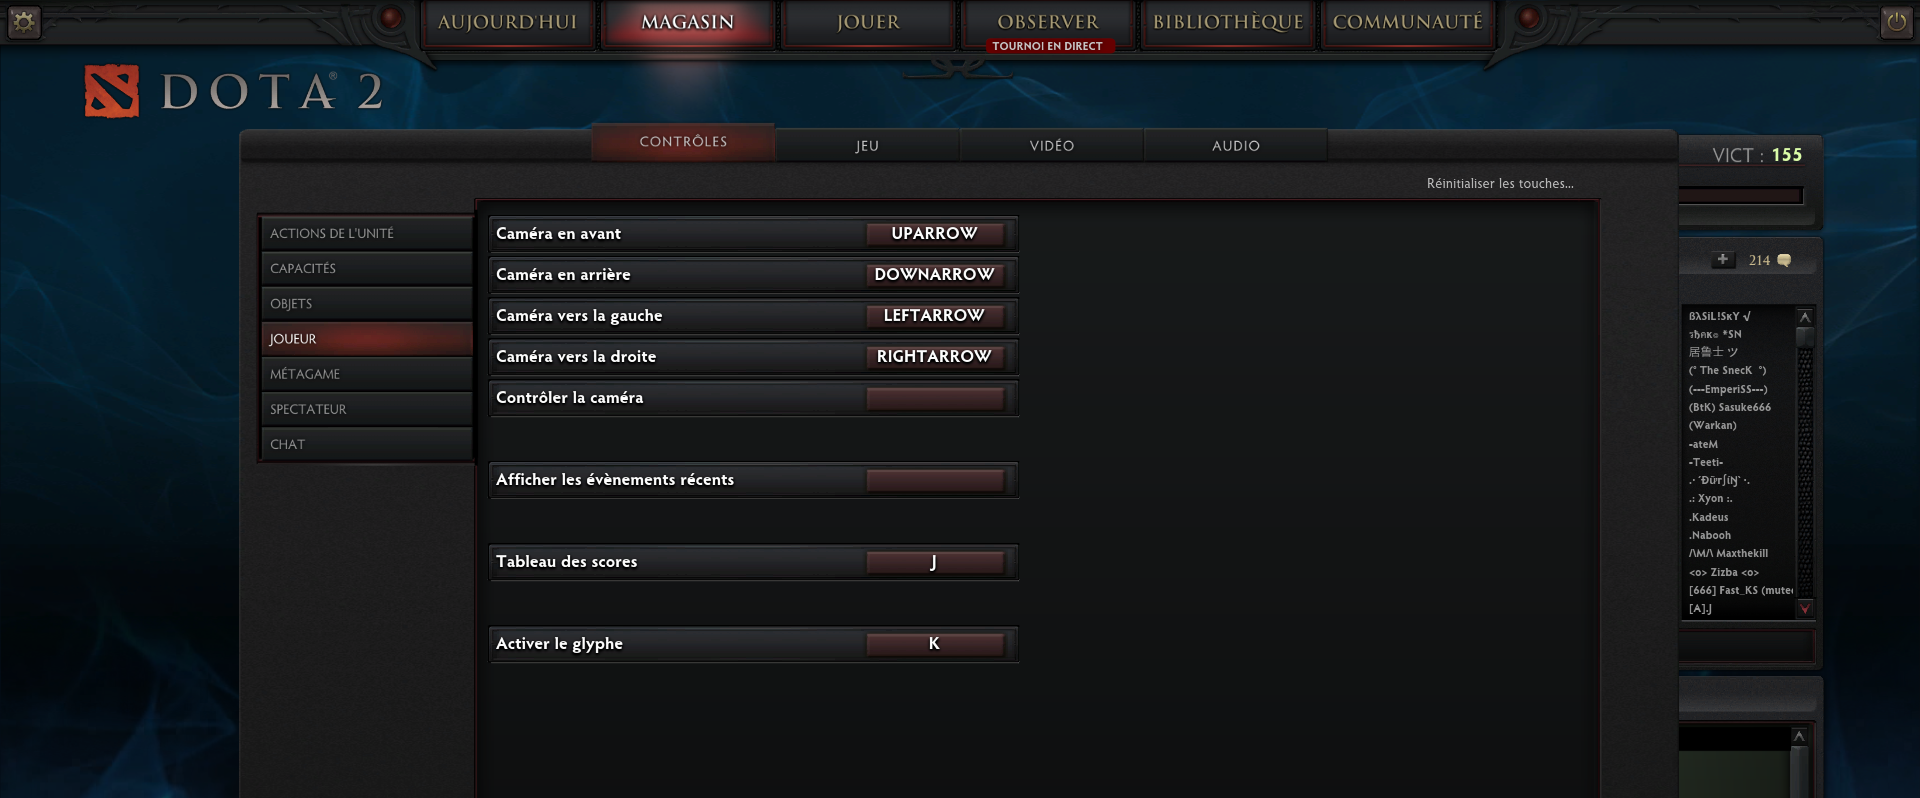Click the friends list scrollbar track

1805,470
